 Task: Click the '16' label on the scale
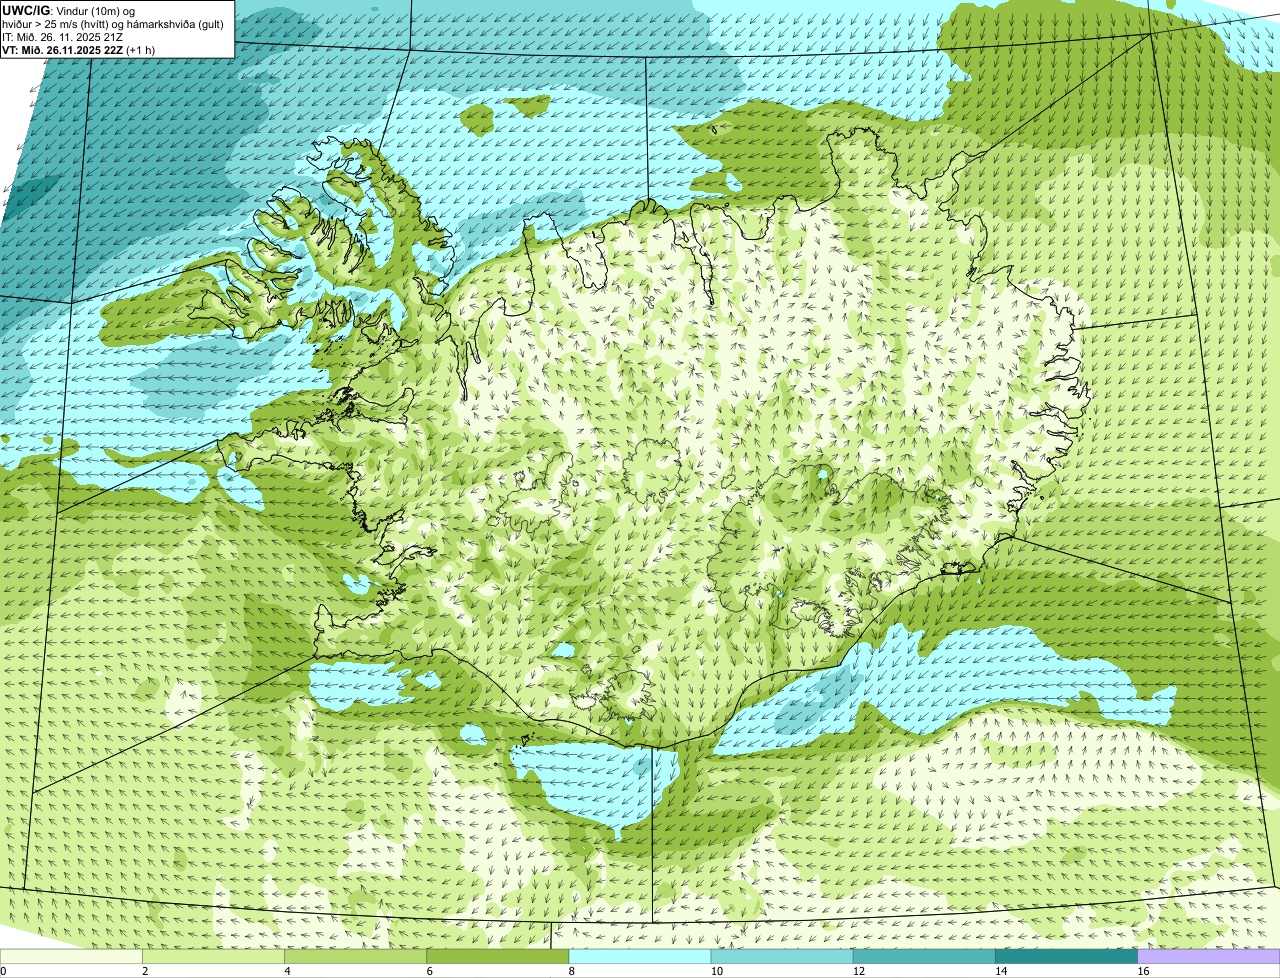[x=1142, y=971]
